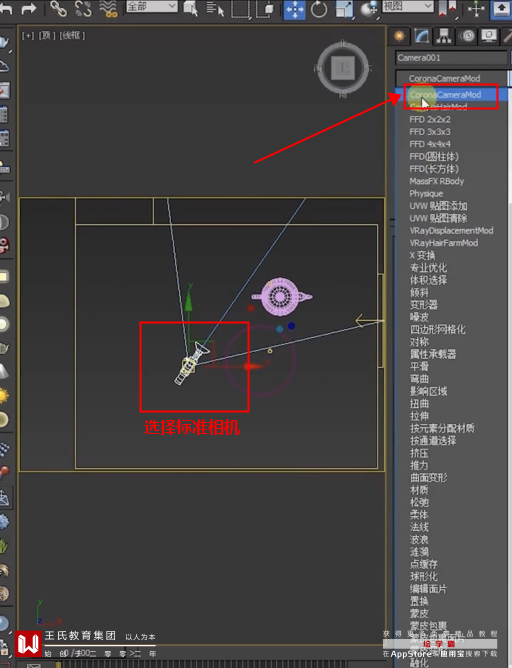Choose FFD 4x4x4 modifier
This screenshot has width=512, height=668.
pyautogui.click(x=429, y=144)
